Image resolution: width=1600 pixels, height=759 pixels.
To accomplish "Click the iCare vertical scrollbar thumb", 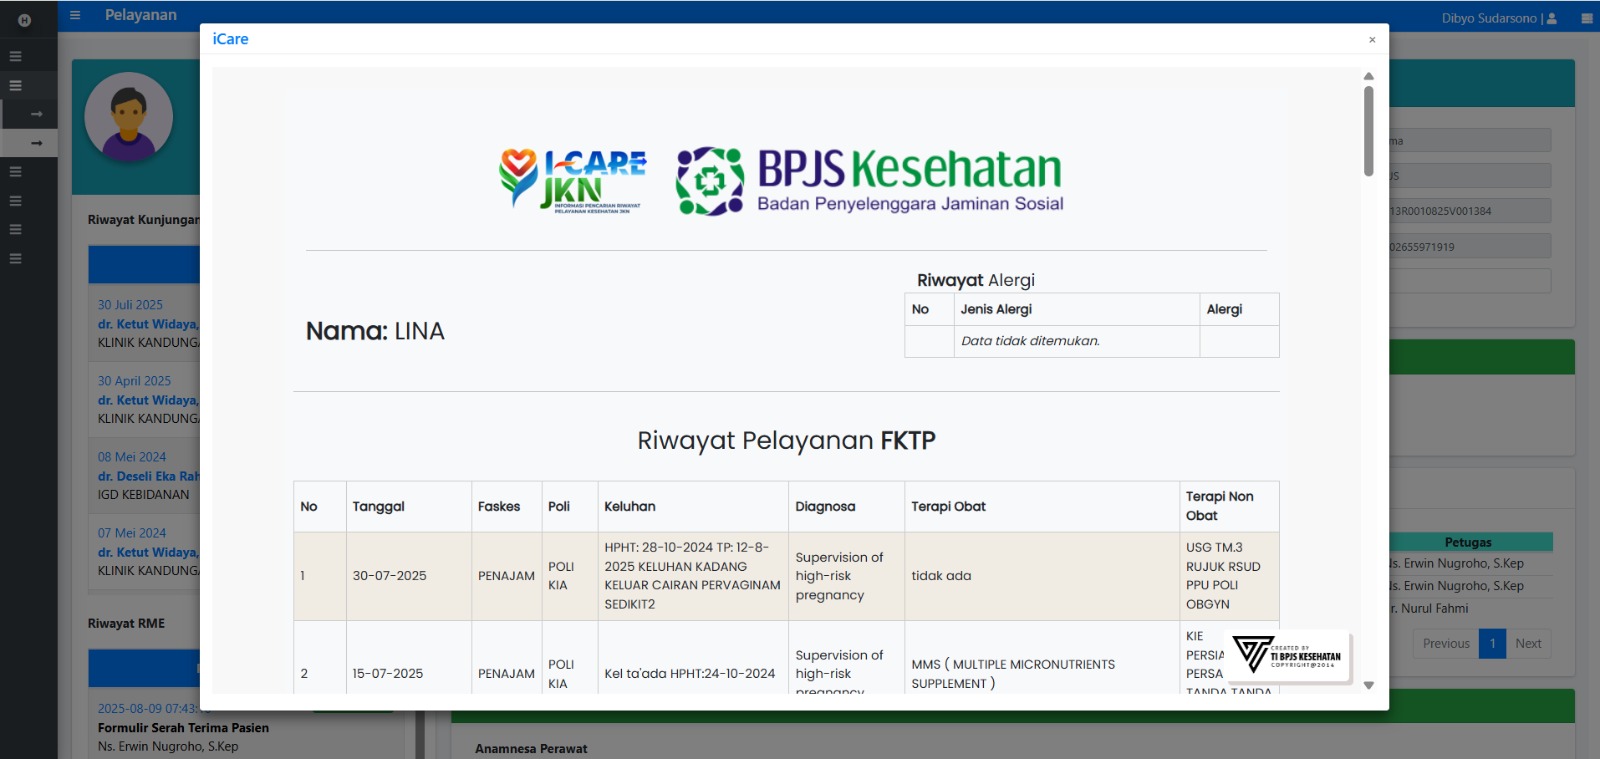I will (1368, 131).
